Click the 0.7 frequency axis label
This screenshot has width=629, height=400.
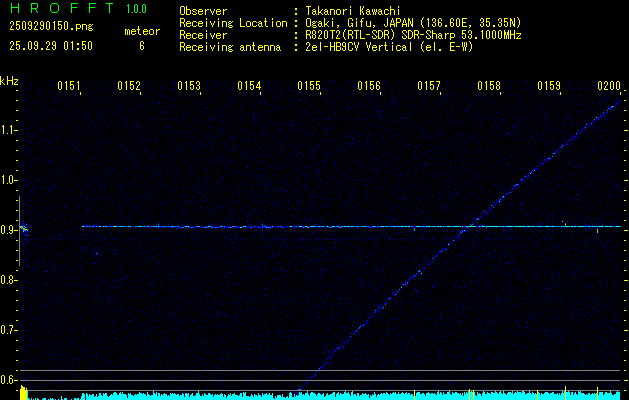[9, 330]
